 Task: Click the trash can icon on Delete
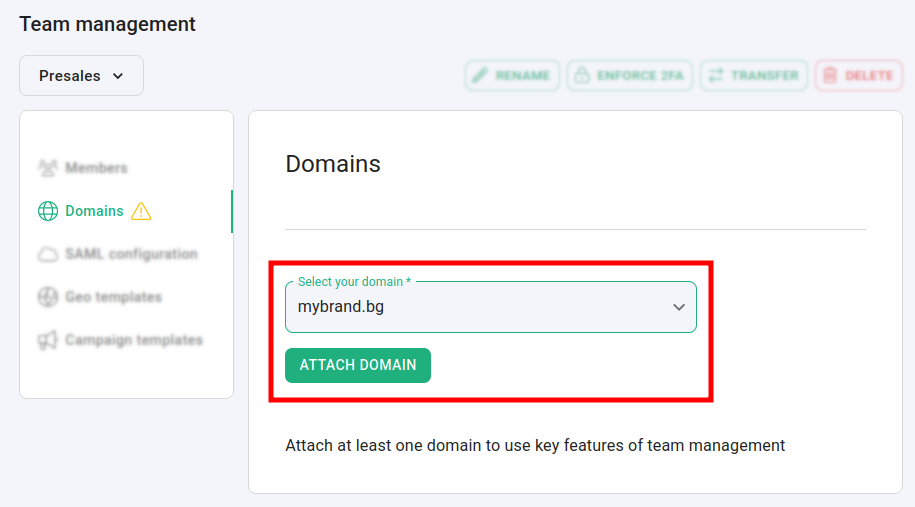click(x=829, y=76)
